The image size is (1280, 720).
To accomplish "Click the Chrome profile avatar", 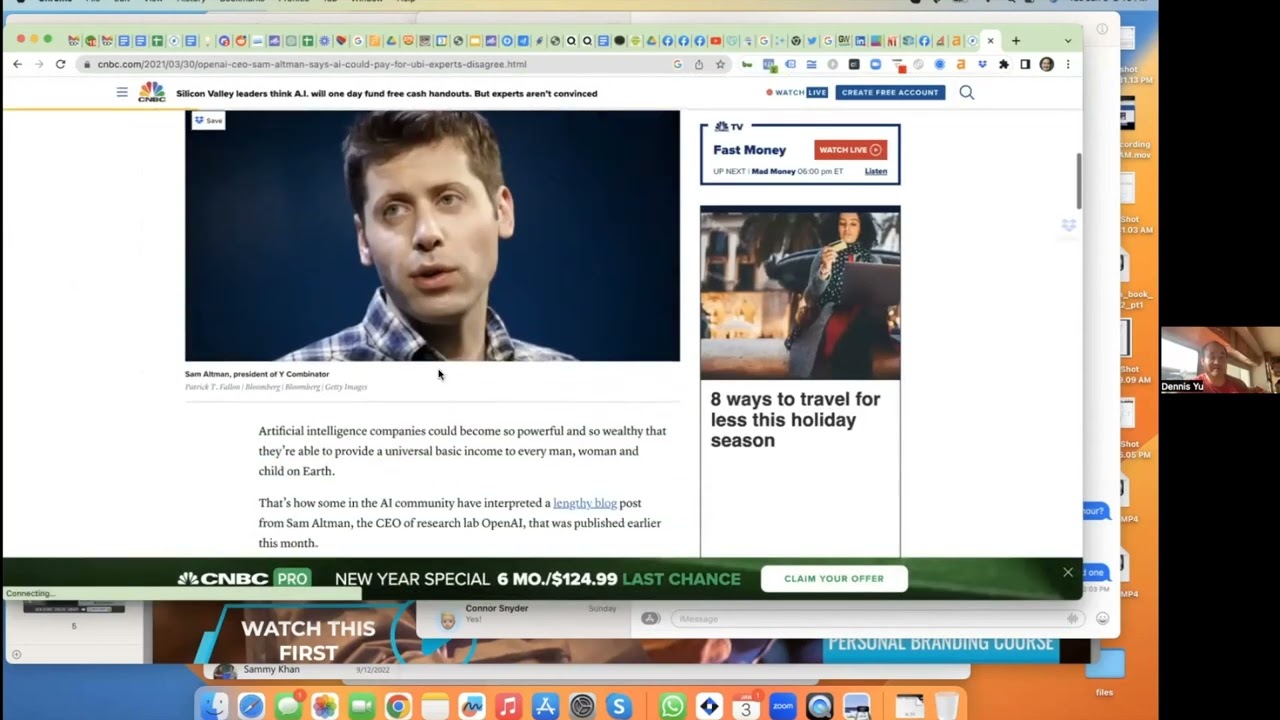I will (1046, 64).
